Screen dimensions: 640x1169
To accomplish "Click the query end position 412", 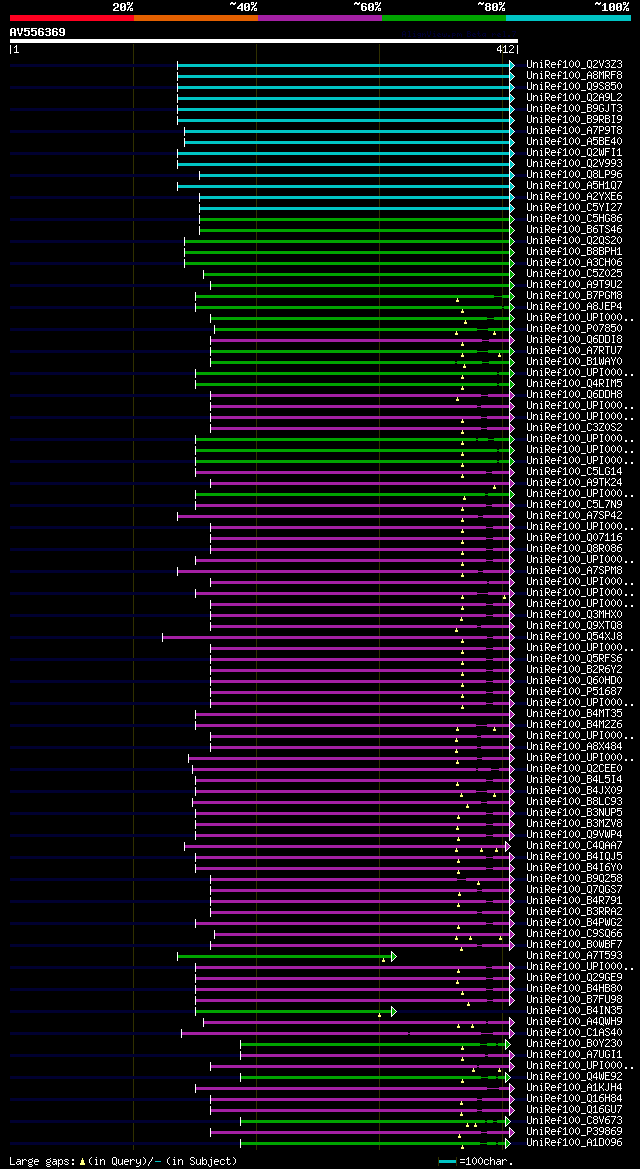I will (506, 49).
